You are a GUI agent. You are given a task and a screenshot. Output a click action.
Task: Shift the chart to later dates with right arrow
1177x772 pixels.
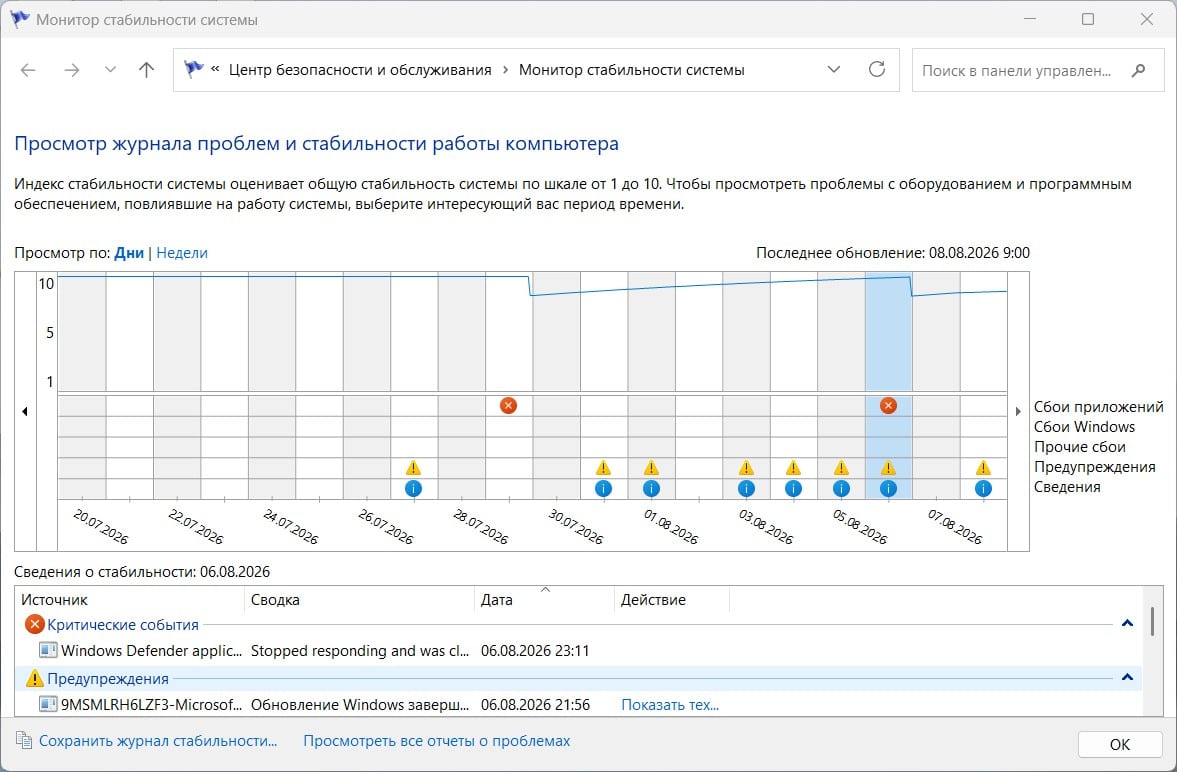click(x=1018, y=412)
